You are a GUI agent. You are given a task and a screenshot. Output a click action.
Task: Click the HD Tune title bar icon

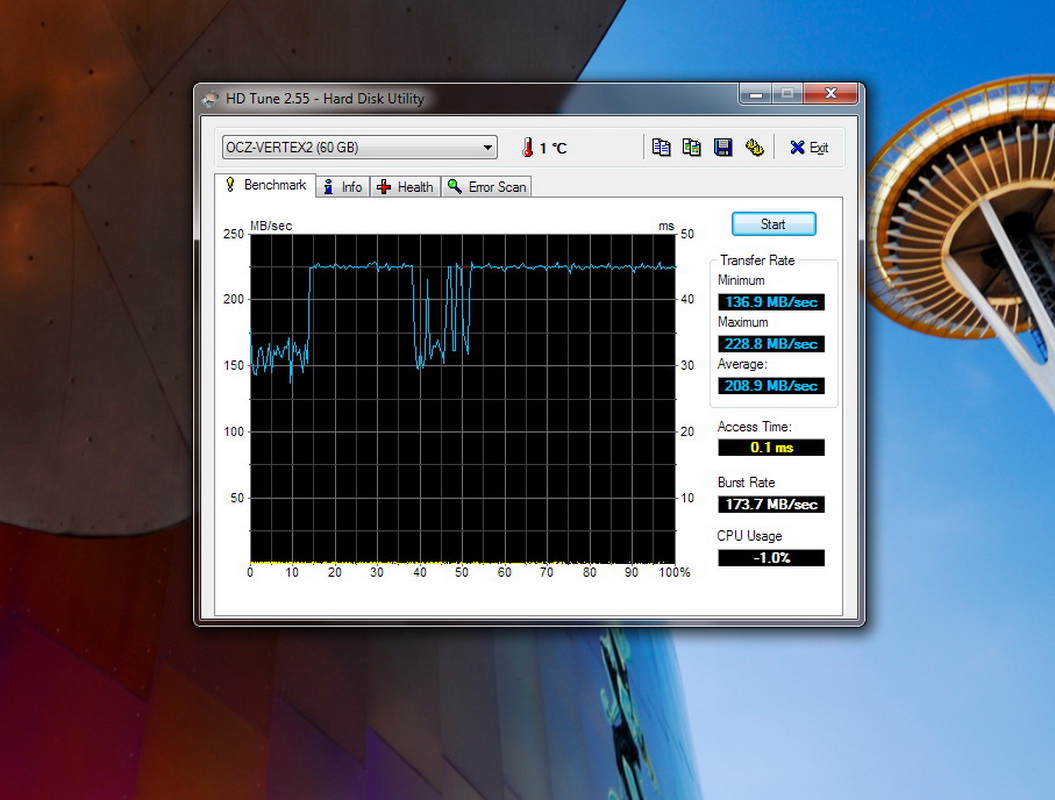[x=211, y=99]
